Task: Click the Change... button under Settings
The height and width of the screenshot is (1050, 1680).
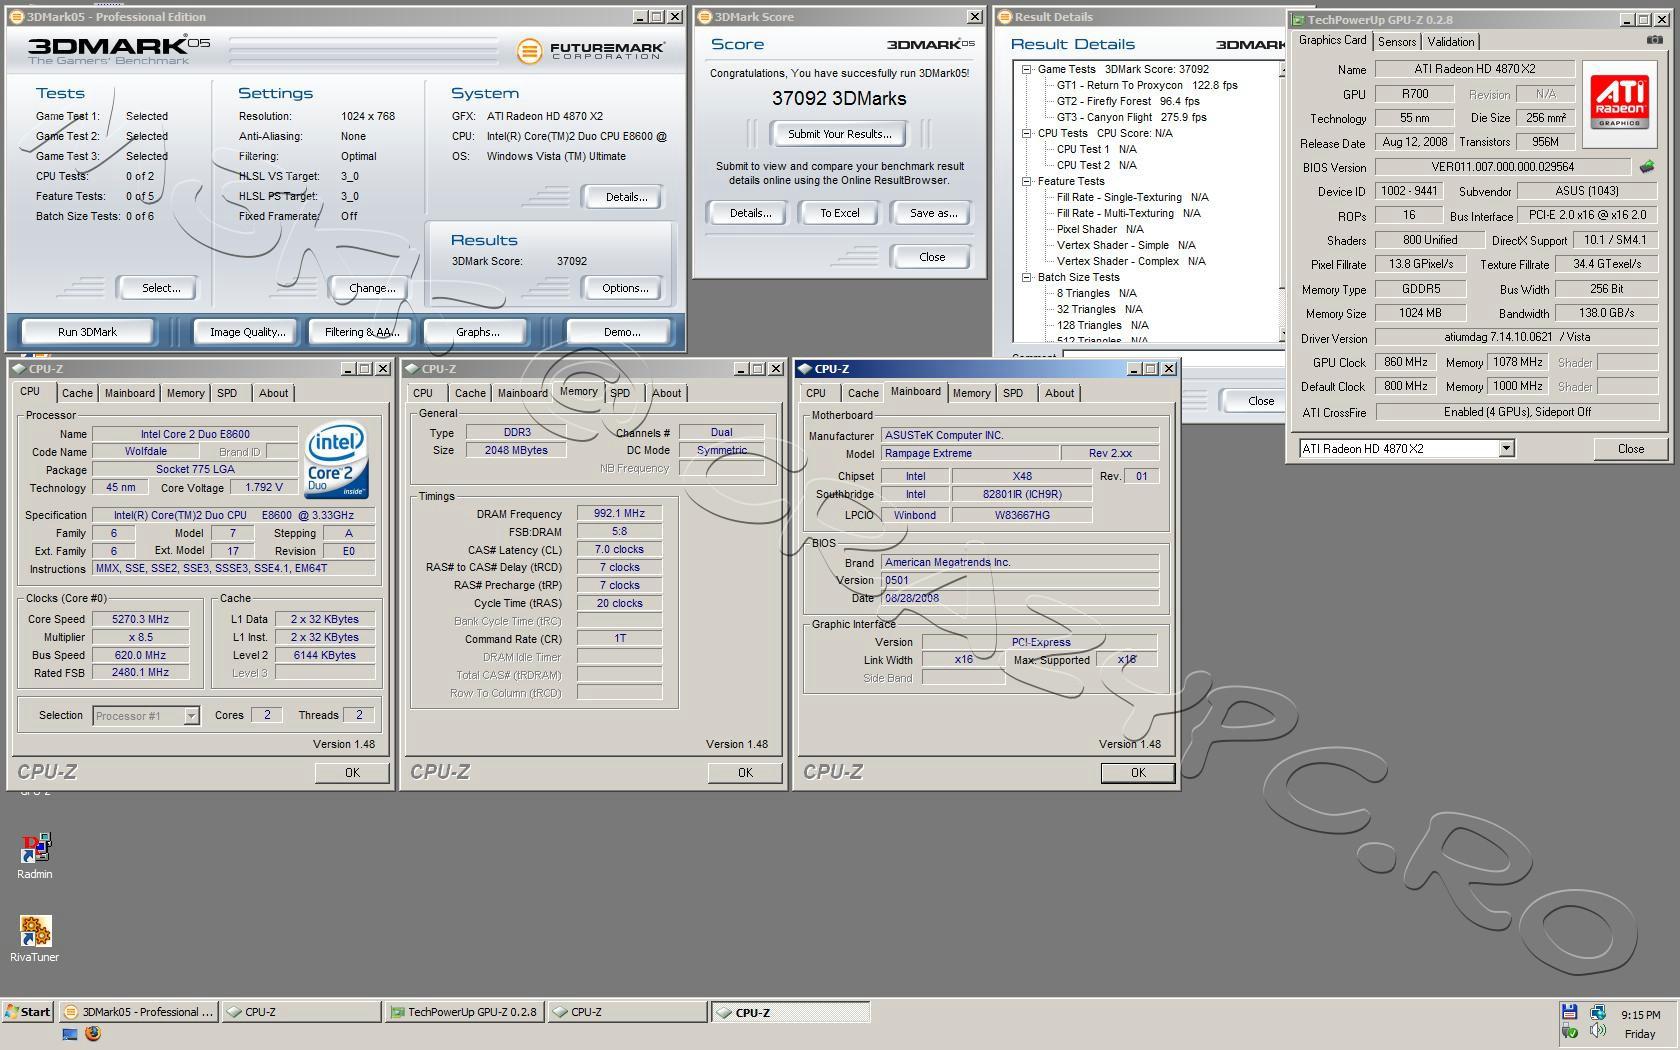Action: [372, 288]
